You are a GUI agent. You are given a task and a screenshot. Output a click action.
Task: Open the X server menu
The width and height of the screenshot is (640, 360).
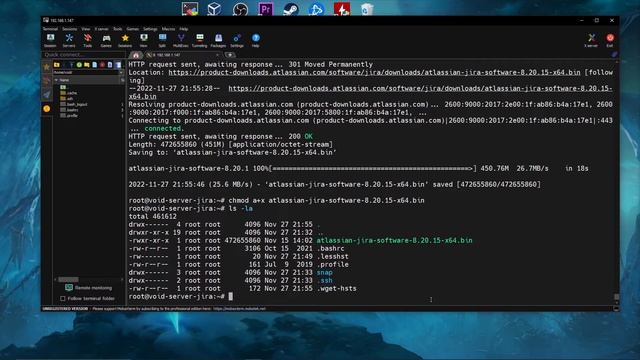coord(102,29)
